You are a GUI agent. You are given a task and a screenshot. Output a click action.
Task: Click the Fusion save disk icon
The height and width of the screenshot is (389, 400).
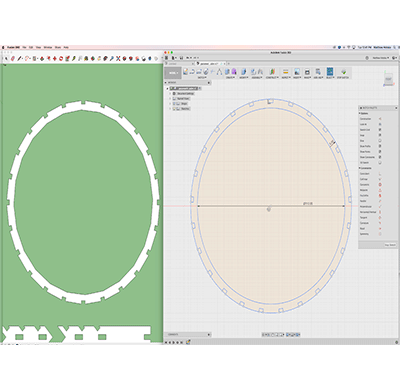tap(181, 58)
